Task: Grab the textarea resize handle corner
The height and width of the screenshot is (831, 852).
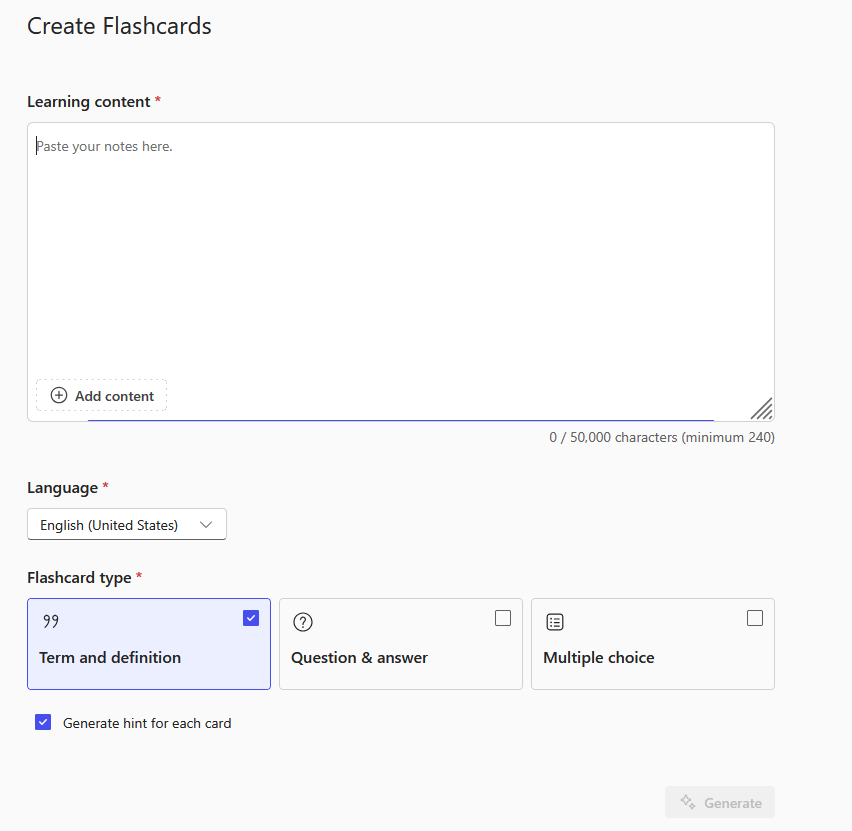Action: [761, 408]
